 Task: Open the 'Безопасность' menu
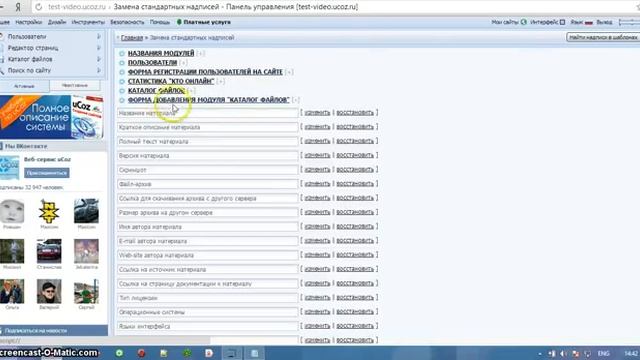point(127,22)
